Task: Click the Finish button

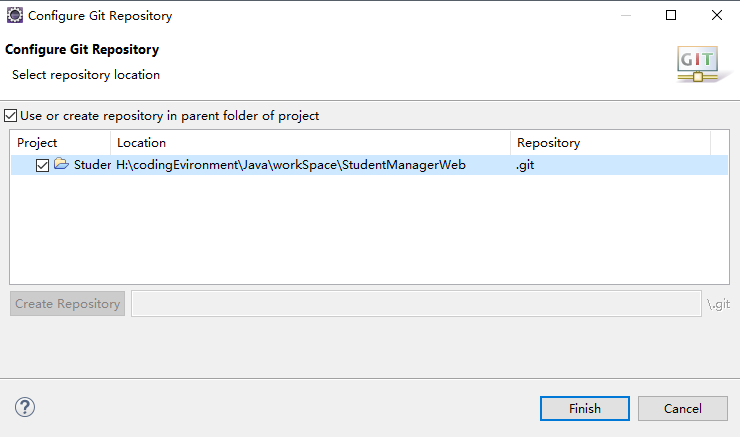Action: pyautogui.click(x=585, y=408)
